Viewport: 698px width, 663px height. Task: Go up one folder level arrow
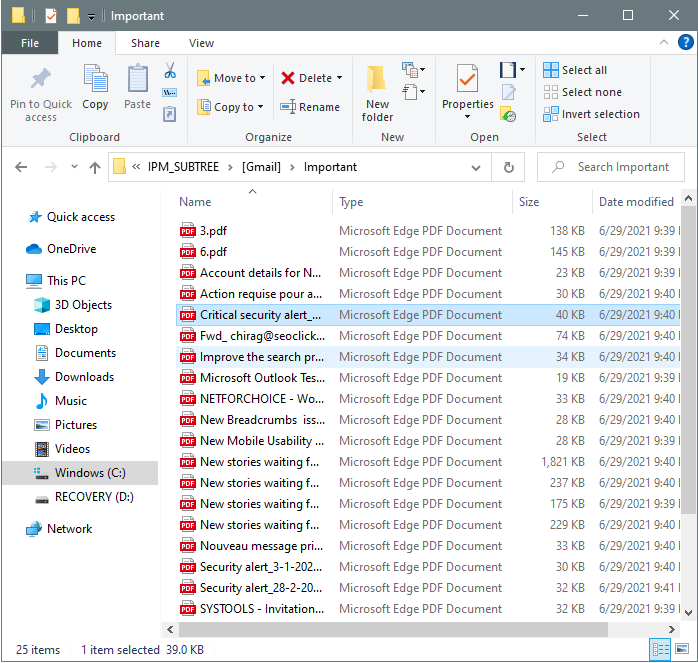(x=94, y=167)
